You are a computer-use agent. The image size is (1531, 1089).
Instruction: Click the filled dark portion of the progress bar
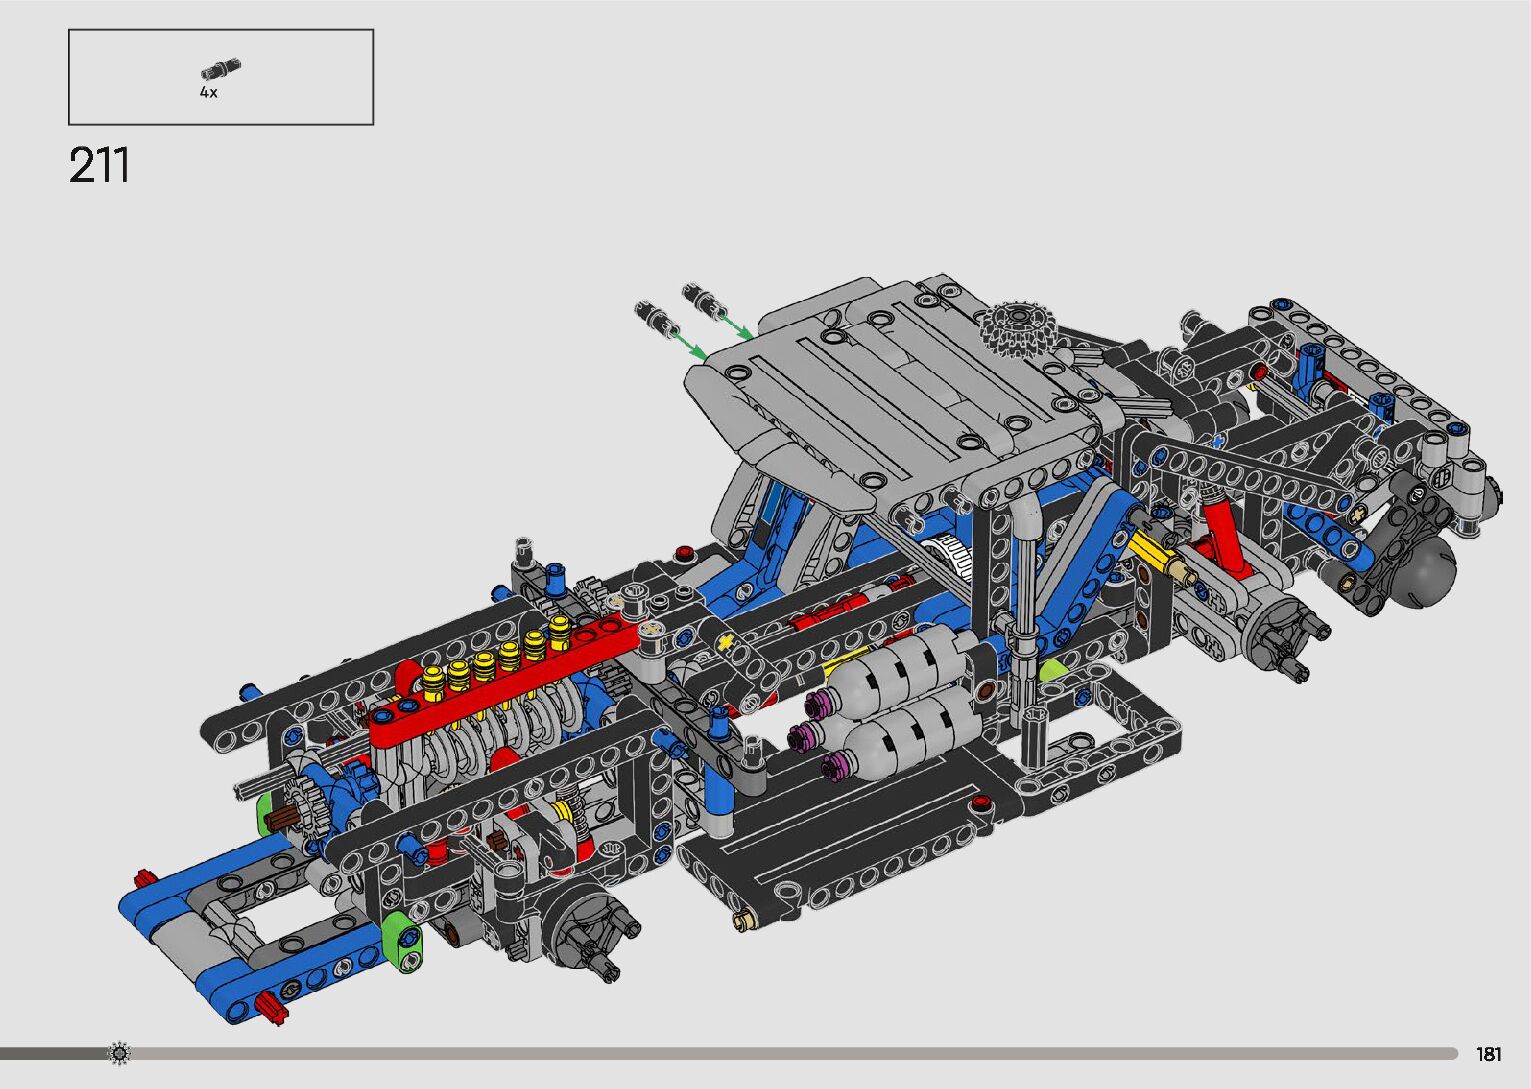(x=50, y=1053)
